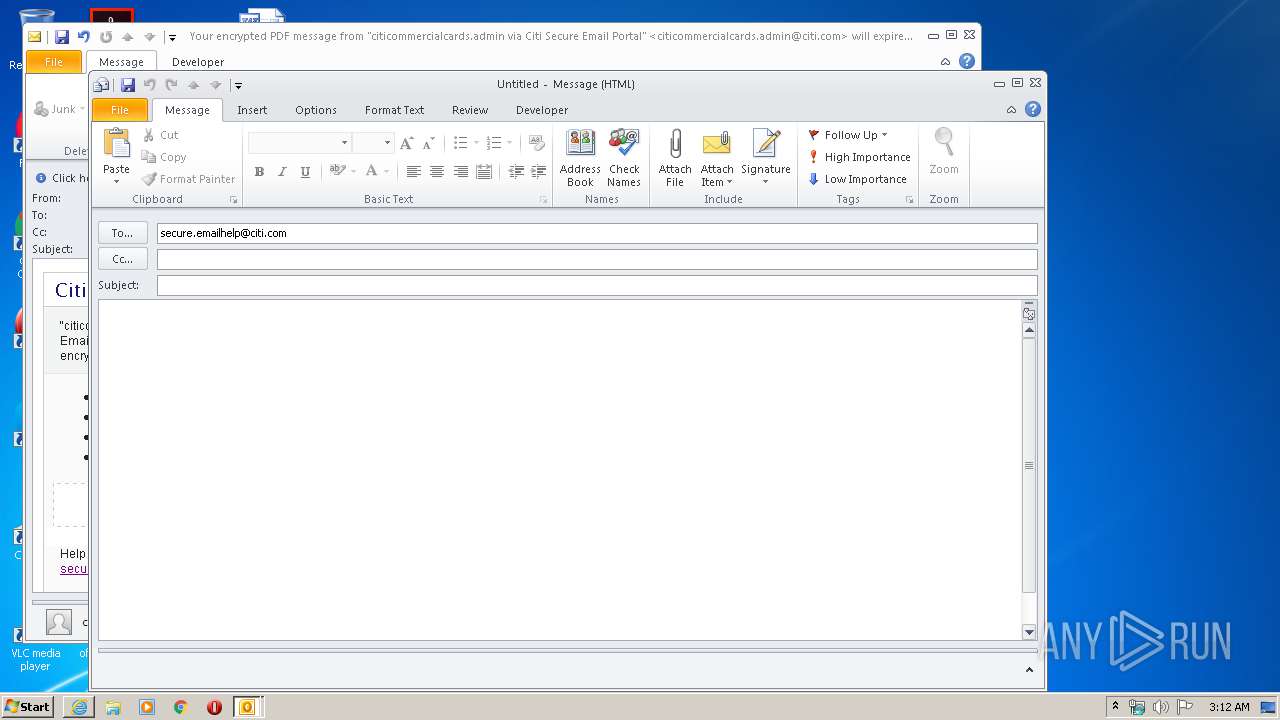The image size is (1280, 720).
Task: Activate the Format Painter brush
Action: pos(188,179)
